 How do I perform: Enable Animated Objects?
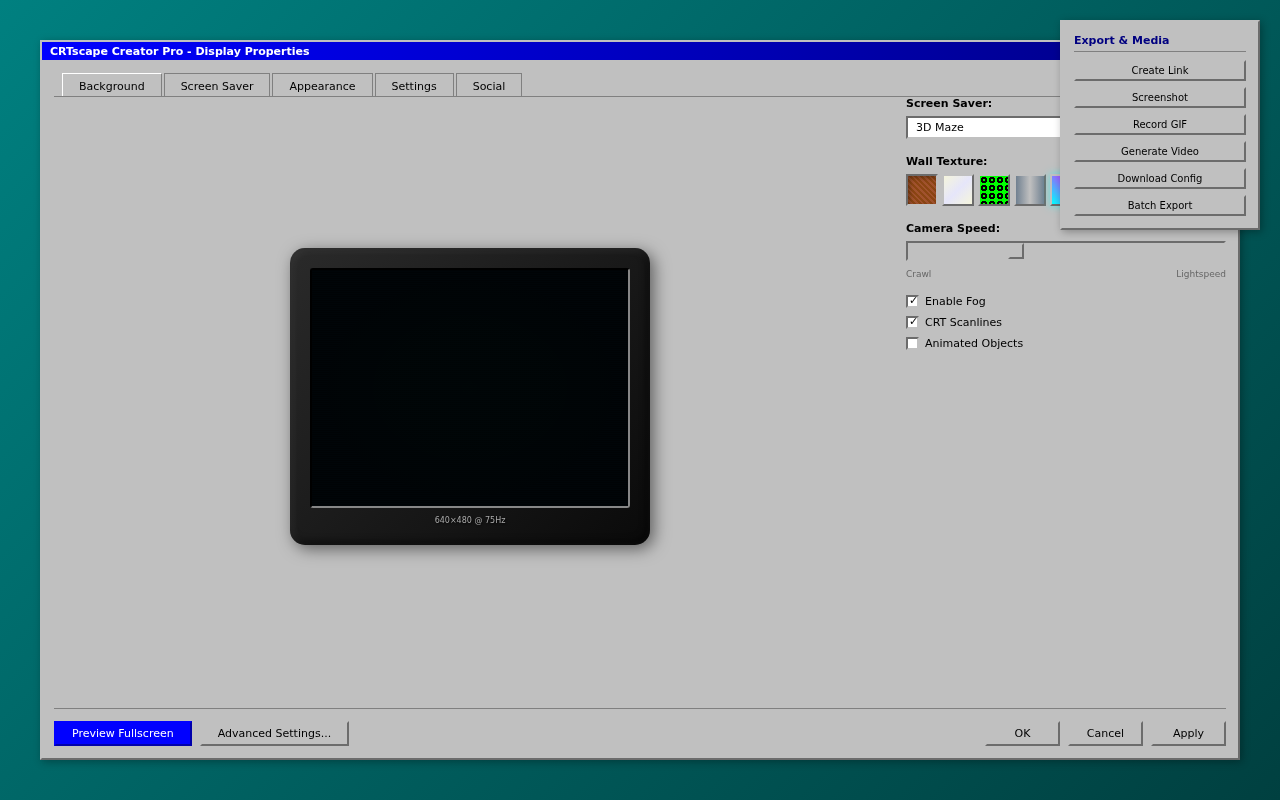point(912,343)
